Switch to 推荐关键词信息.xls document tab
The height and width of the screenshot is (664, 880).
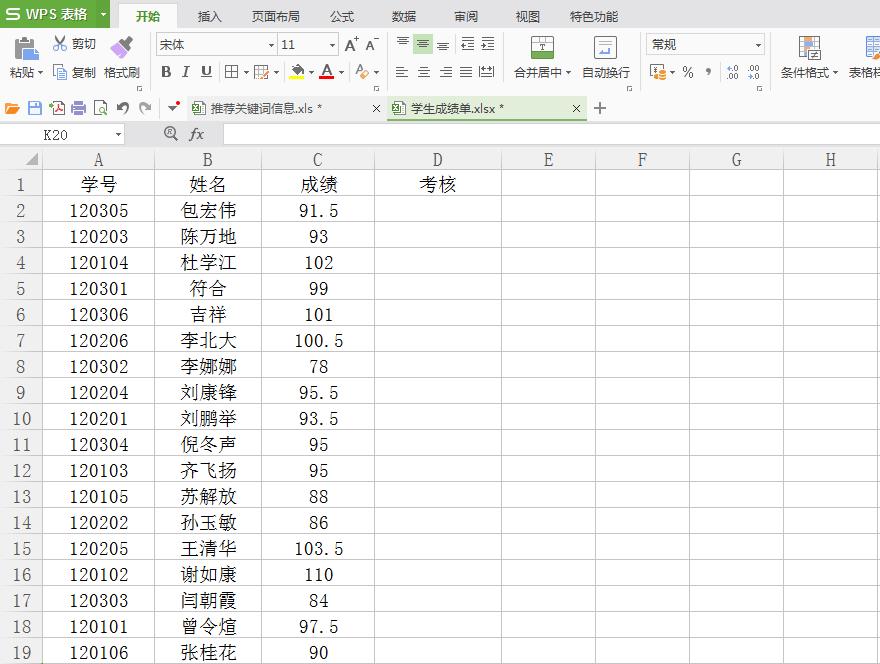pos(263,108)
